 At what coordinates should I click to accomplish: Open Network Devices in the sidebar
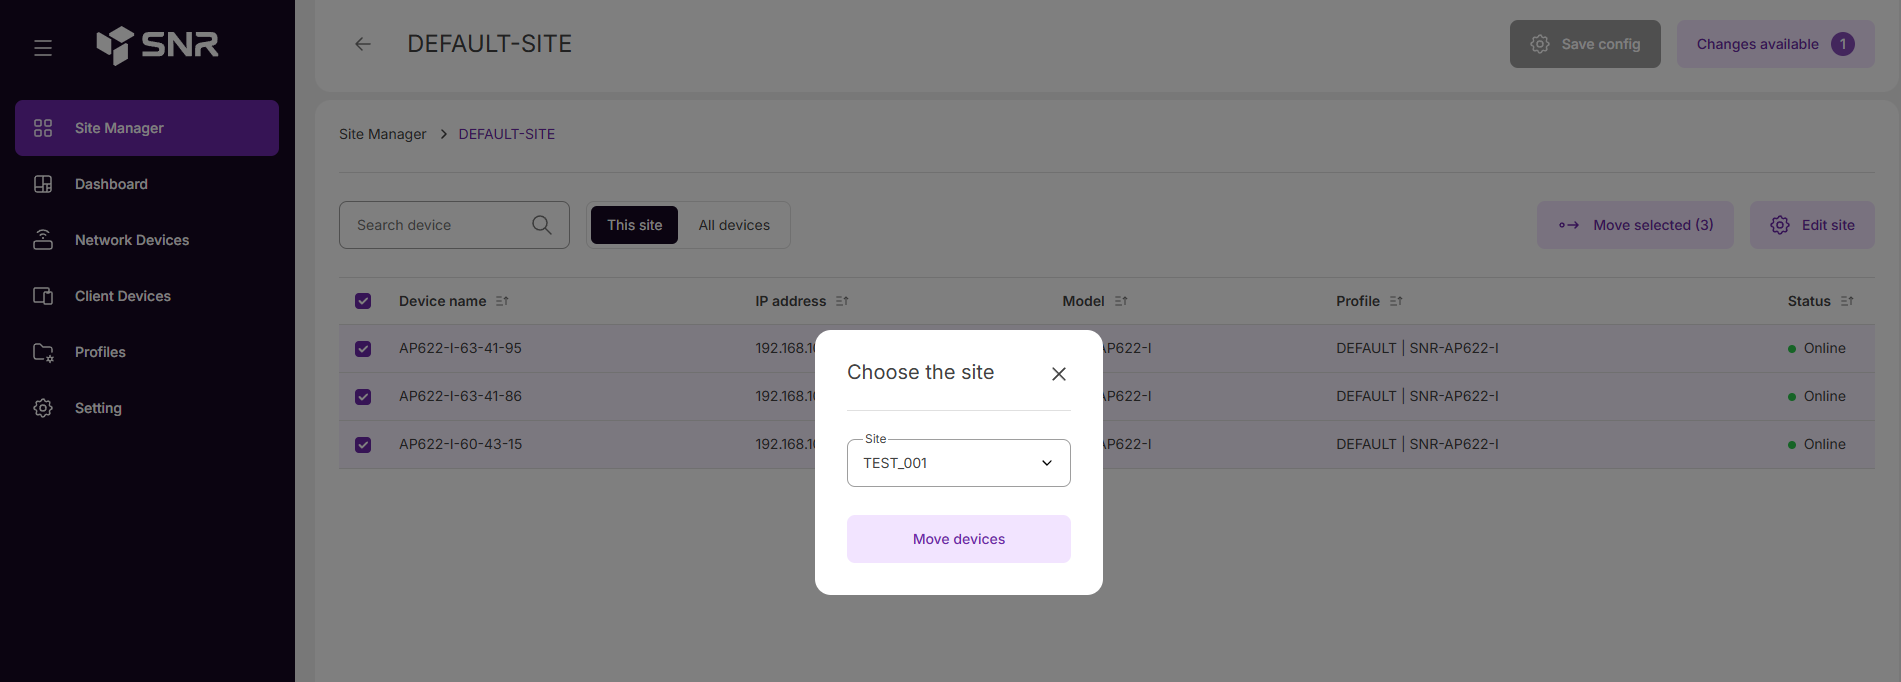(131, 240)
